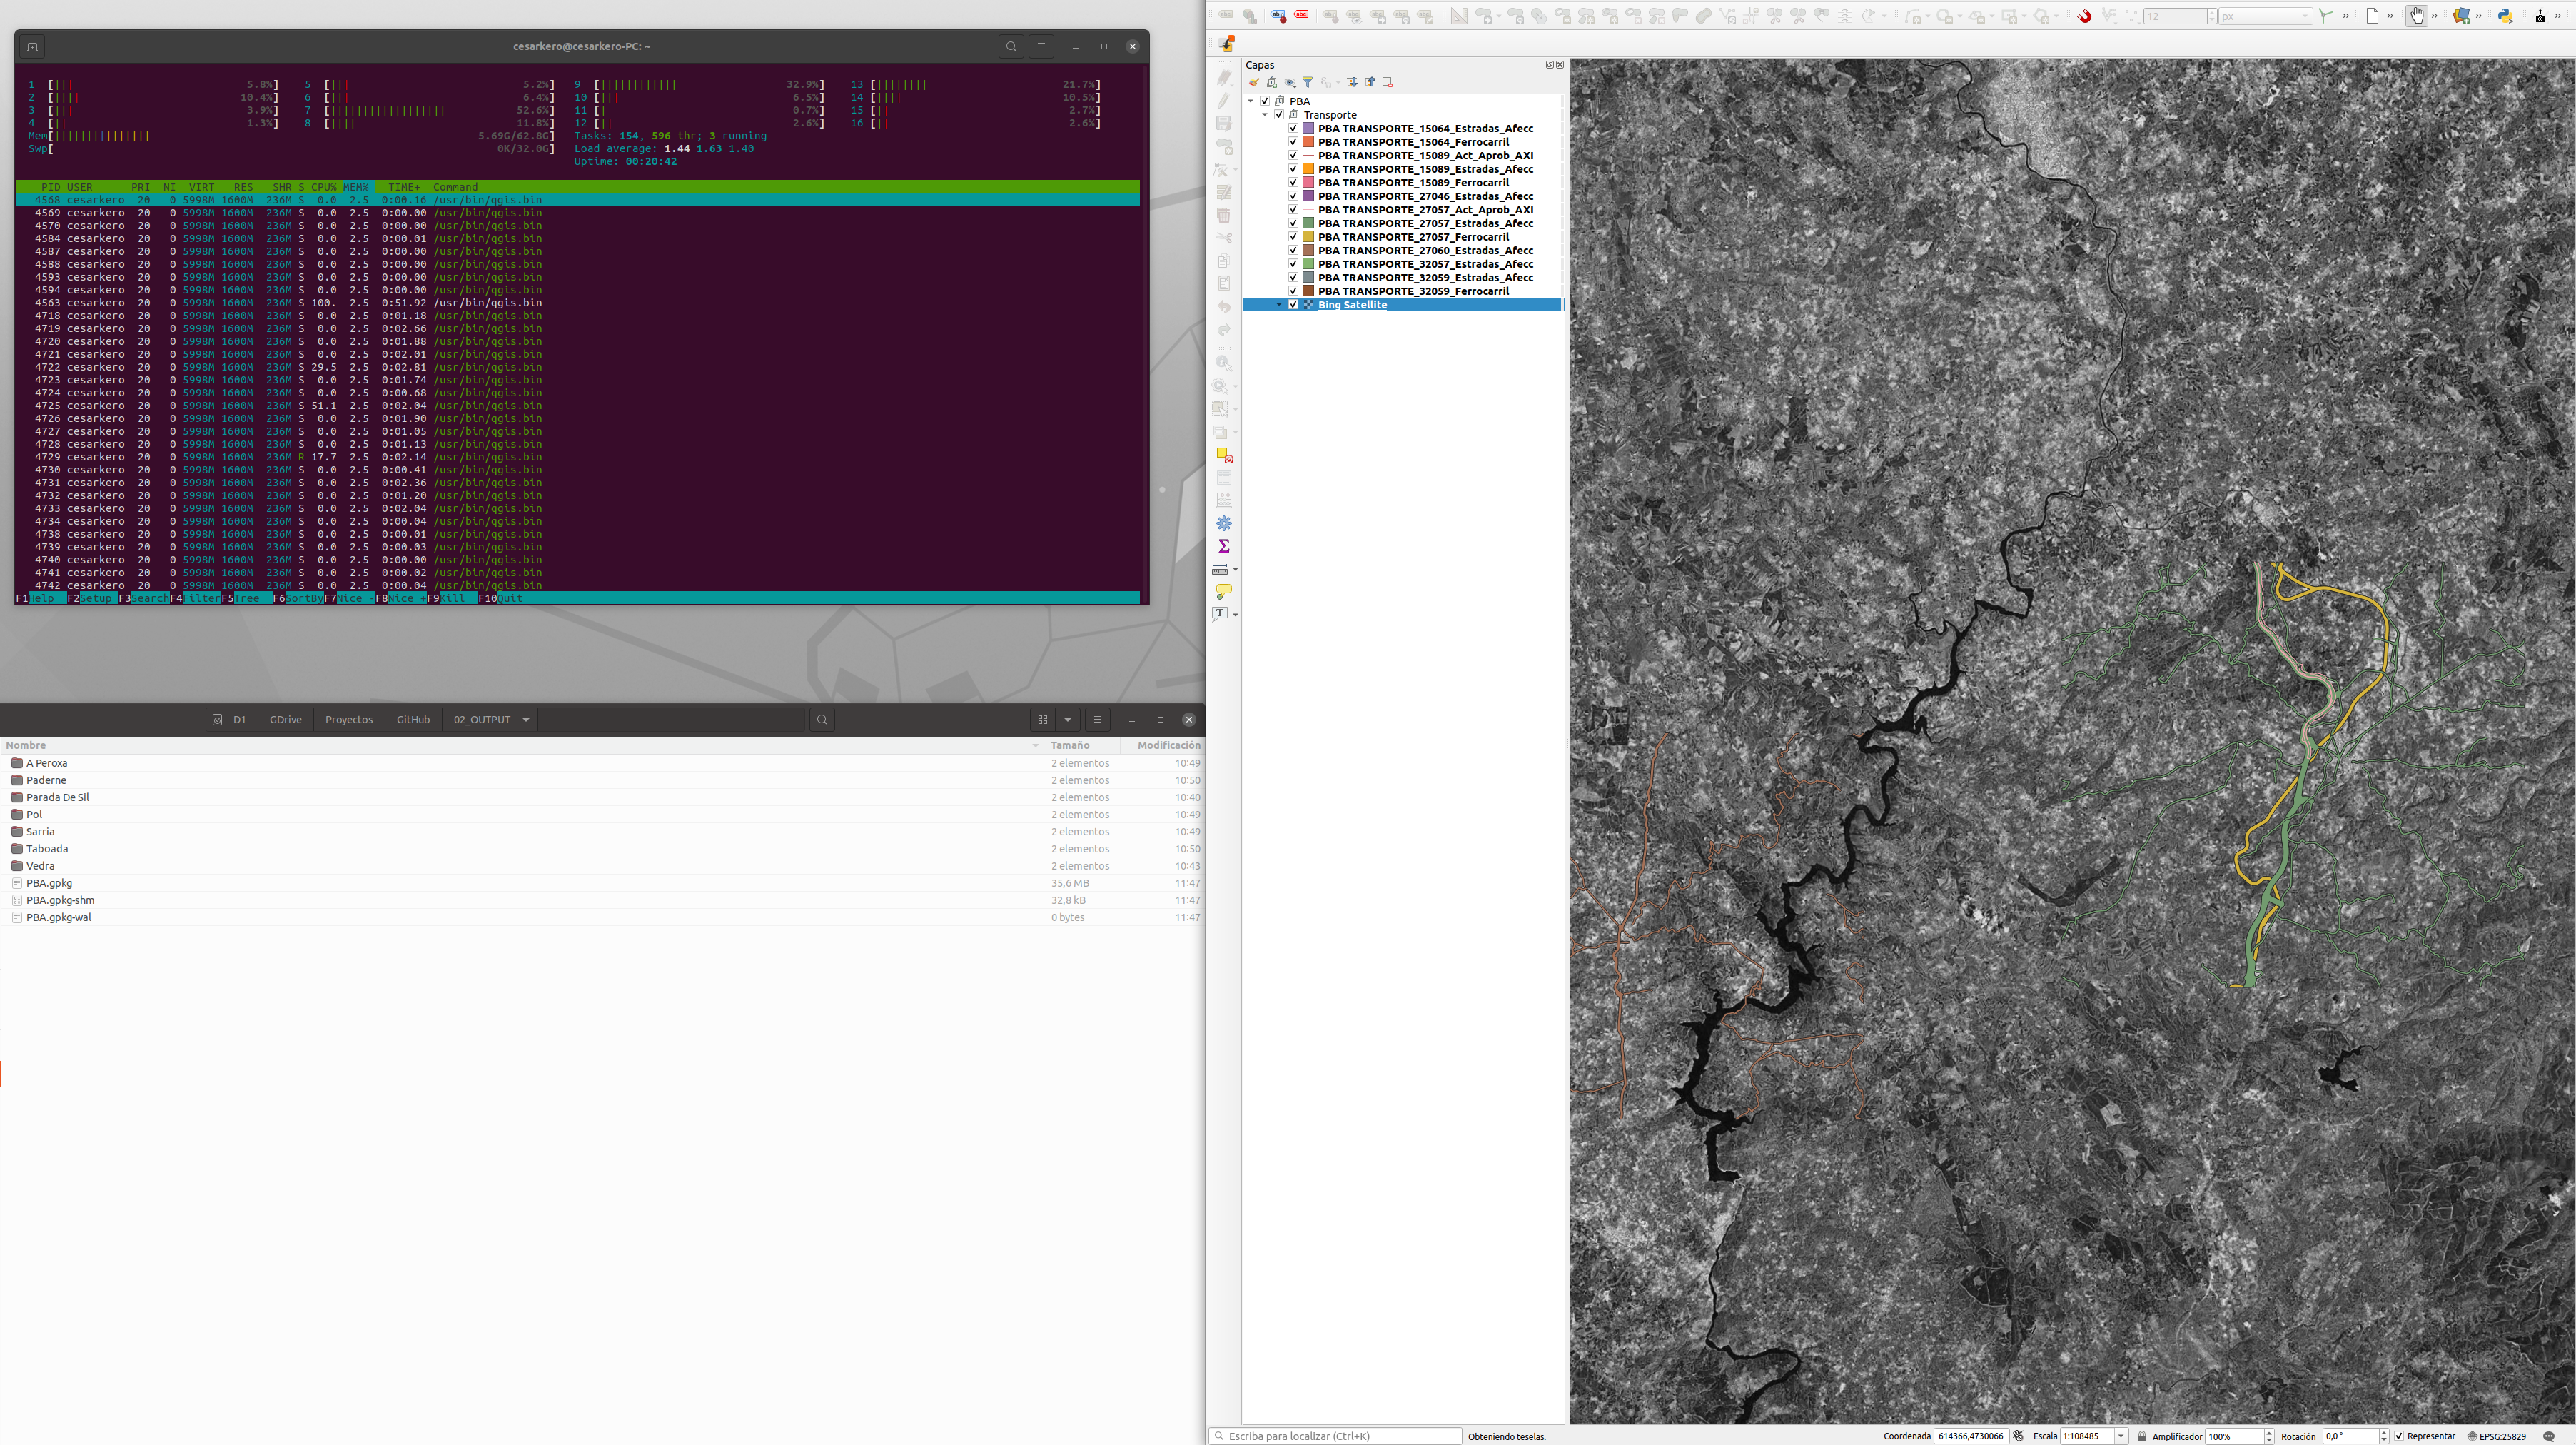Toggle the Representar render checkbox
Image resolution: width=2576 pixels, height=1445 pixels.
tap(2399, 1436)
